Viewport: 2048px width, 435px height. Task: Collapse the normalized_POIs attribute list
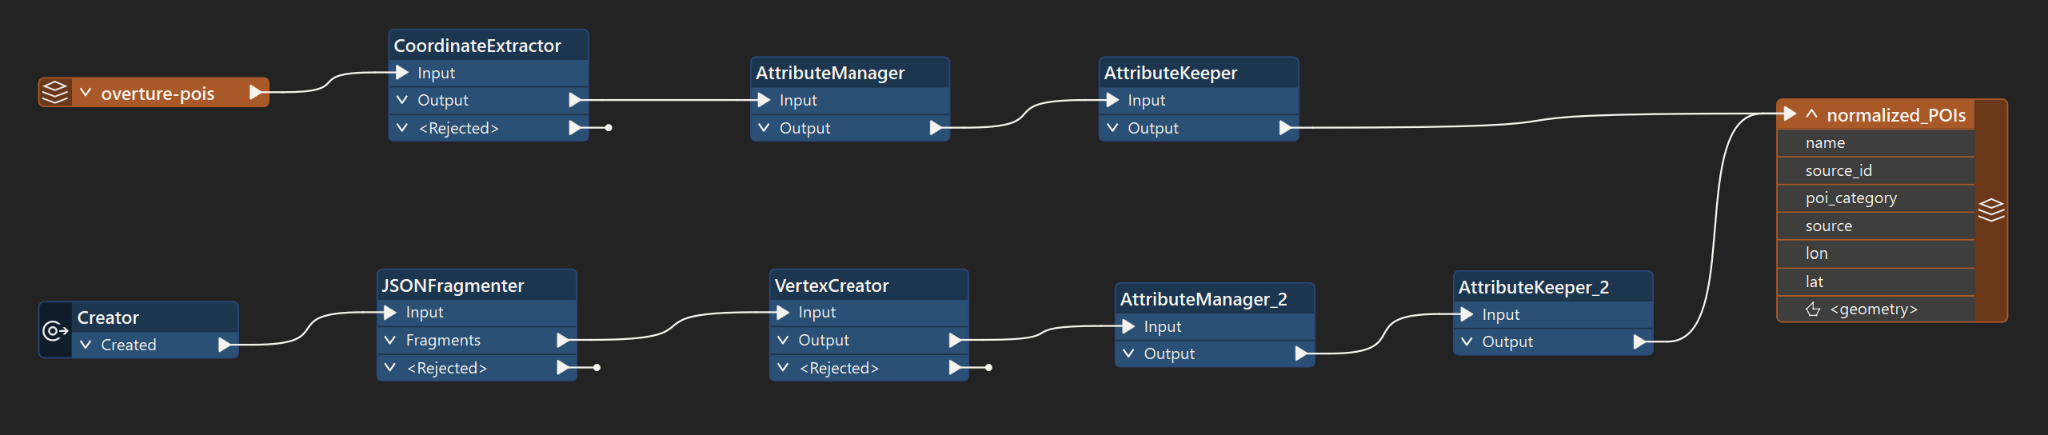click(1811, 114)
